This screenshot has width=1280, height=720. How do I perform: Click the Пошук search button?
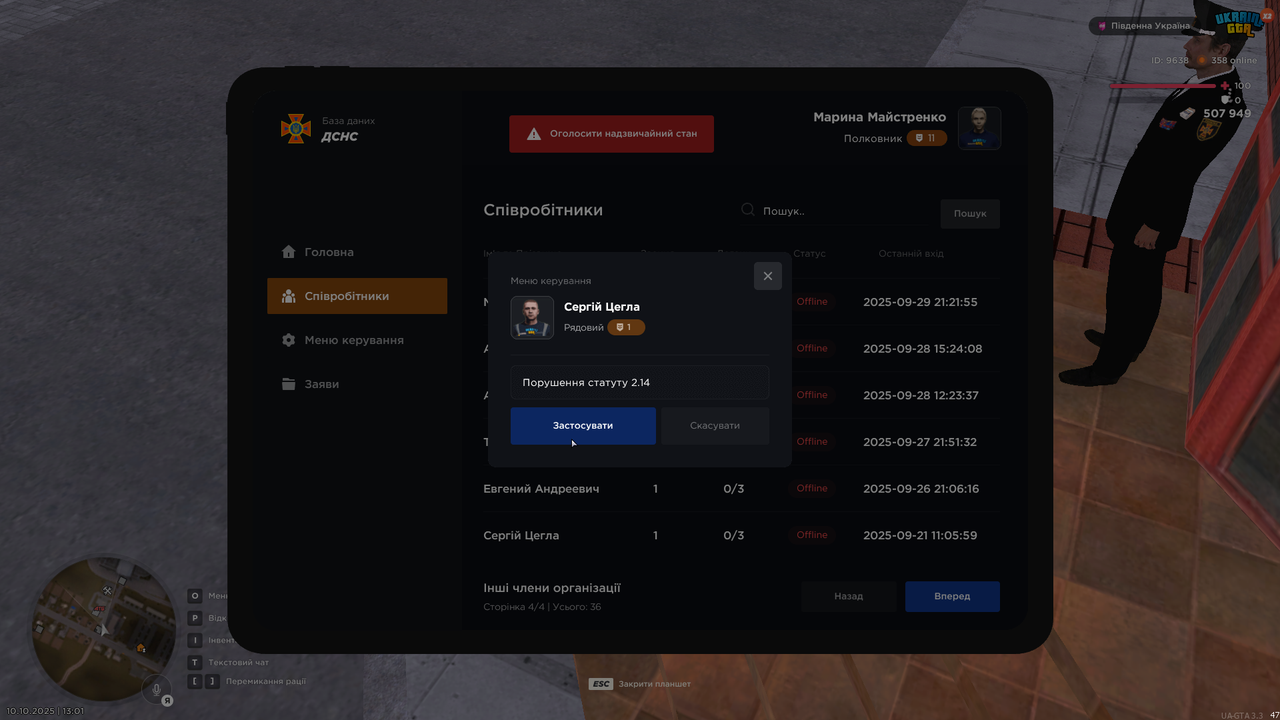pyautogui.click(x=970, y=213)
